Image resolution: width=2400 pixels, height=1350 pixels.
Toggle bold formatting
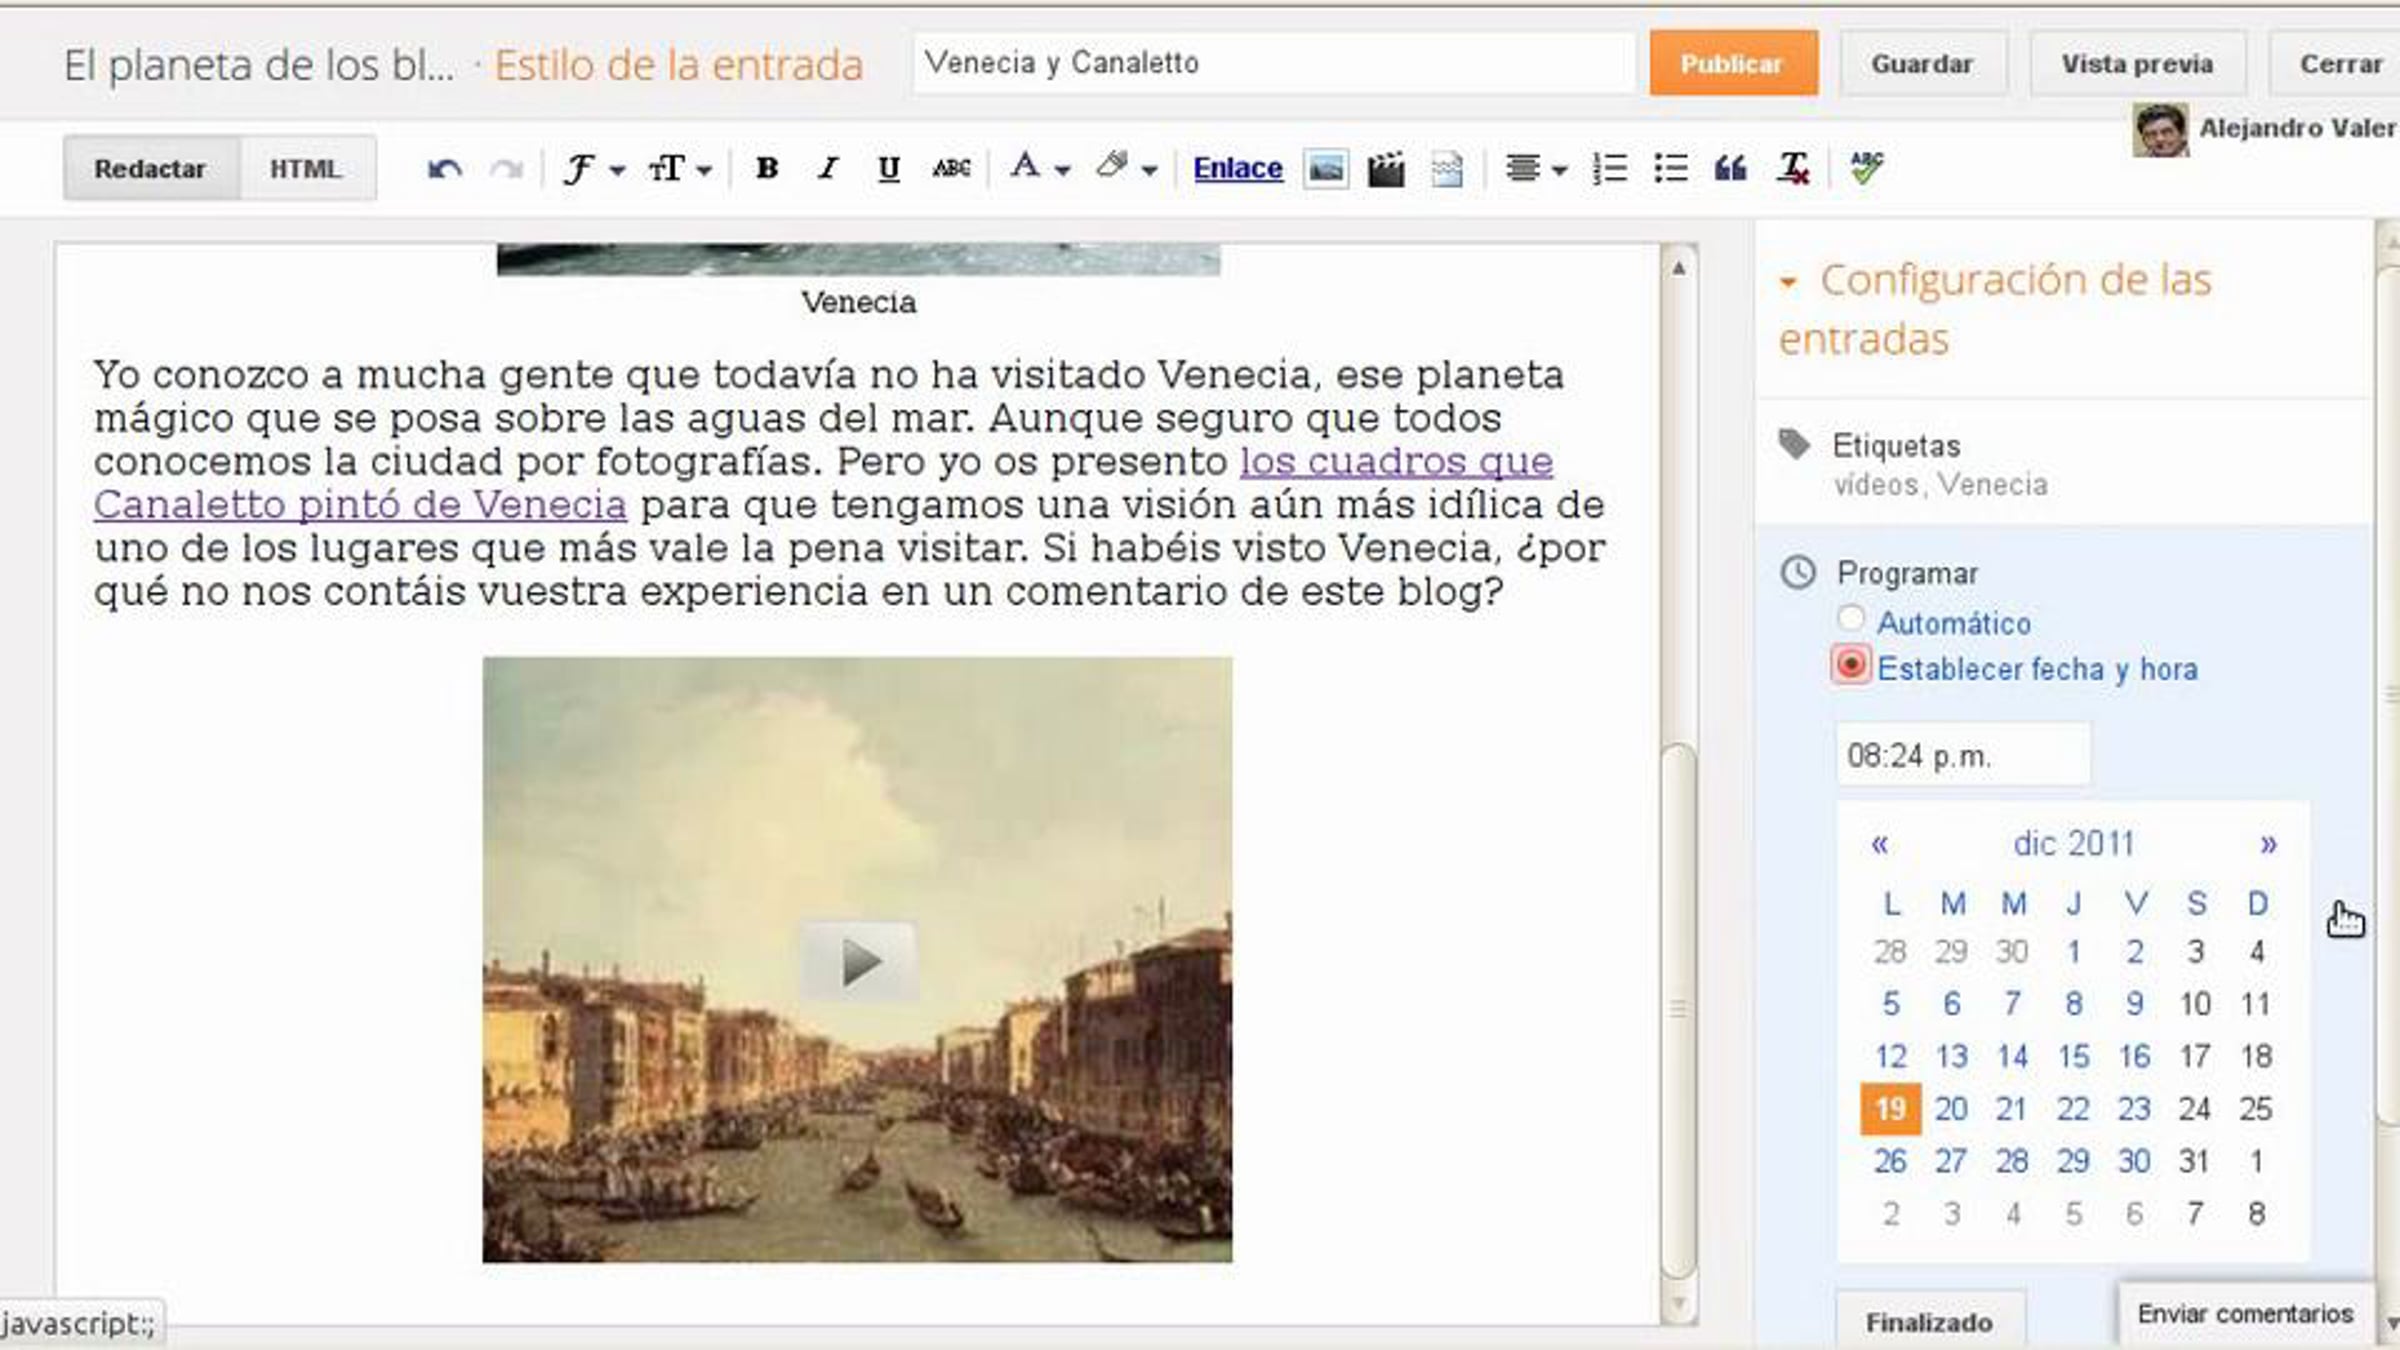767,169
